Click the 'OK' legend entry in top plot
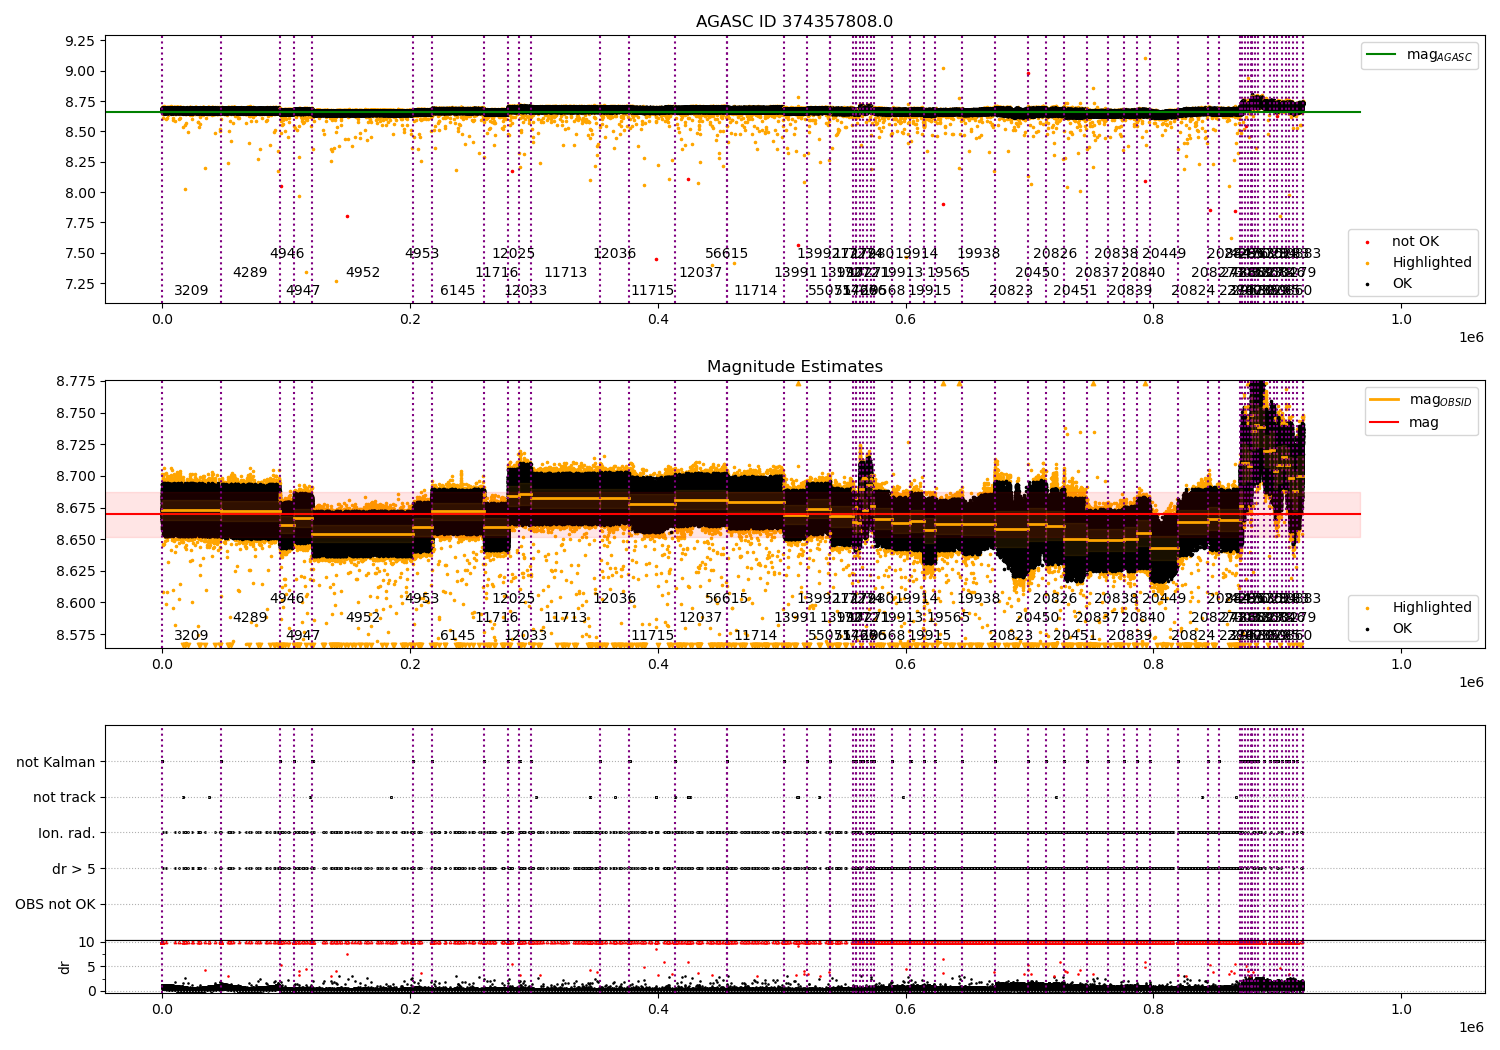Image resolution: width=1500 pixels, height=1050 pixels. (1402, 283)
